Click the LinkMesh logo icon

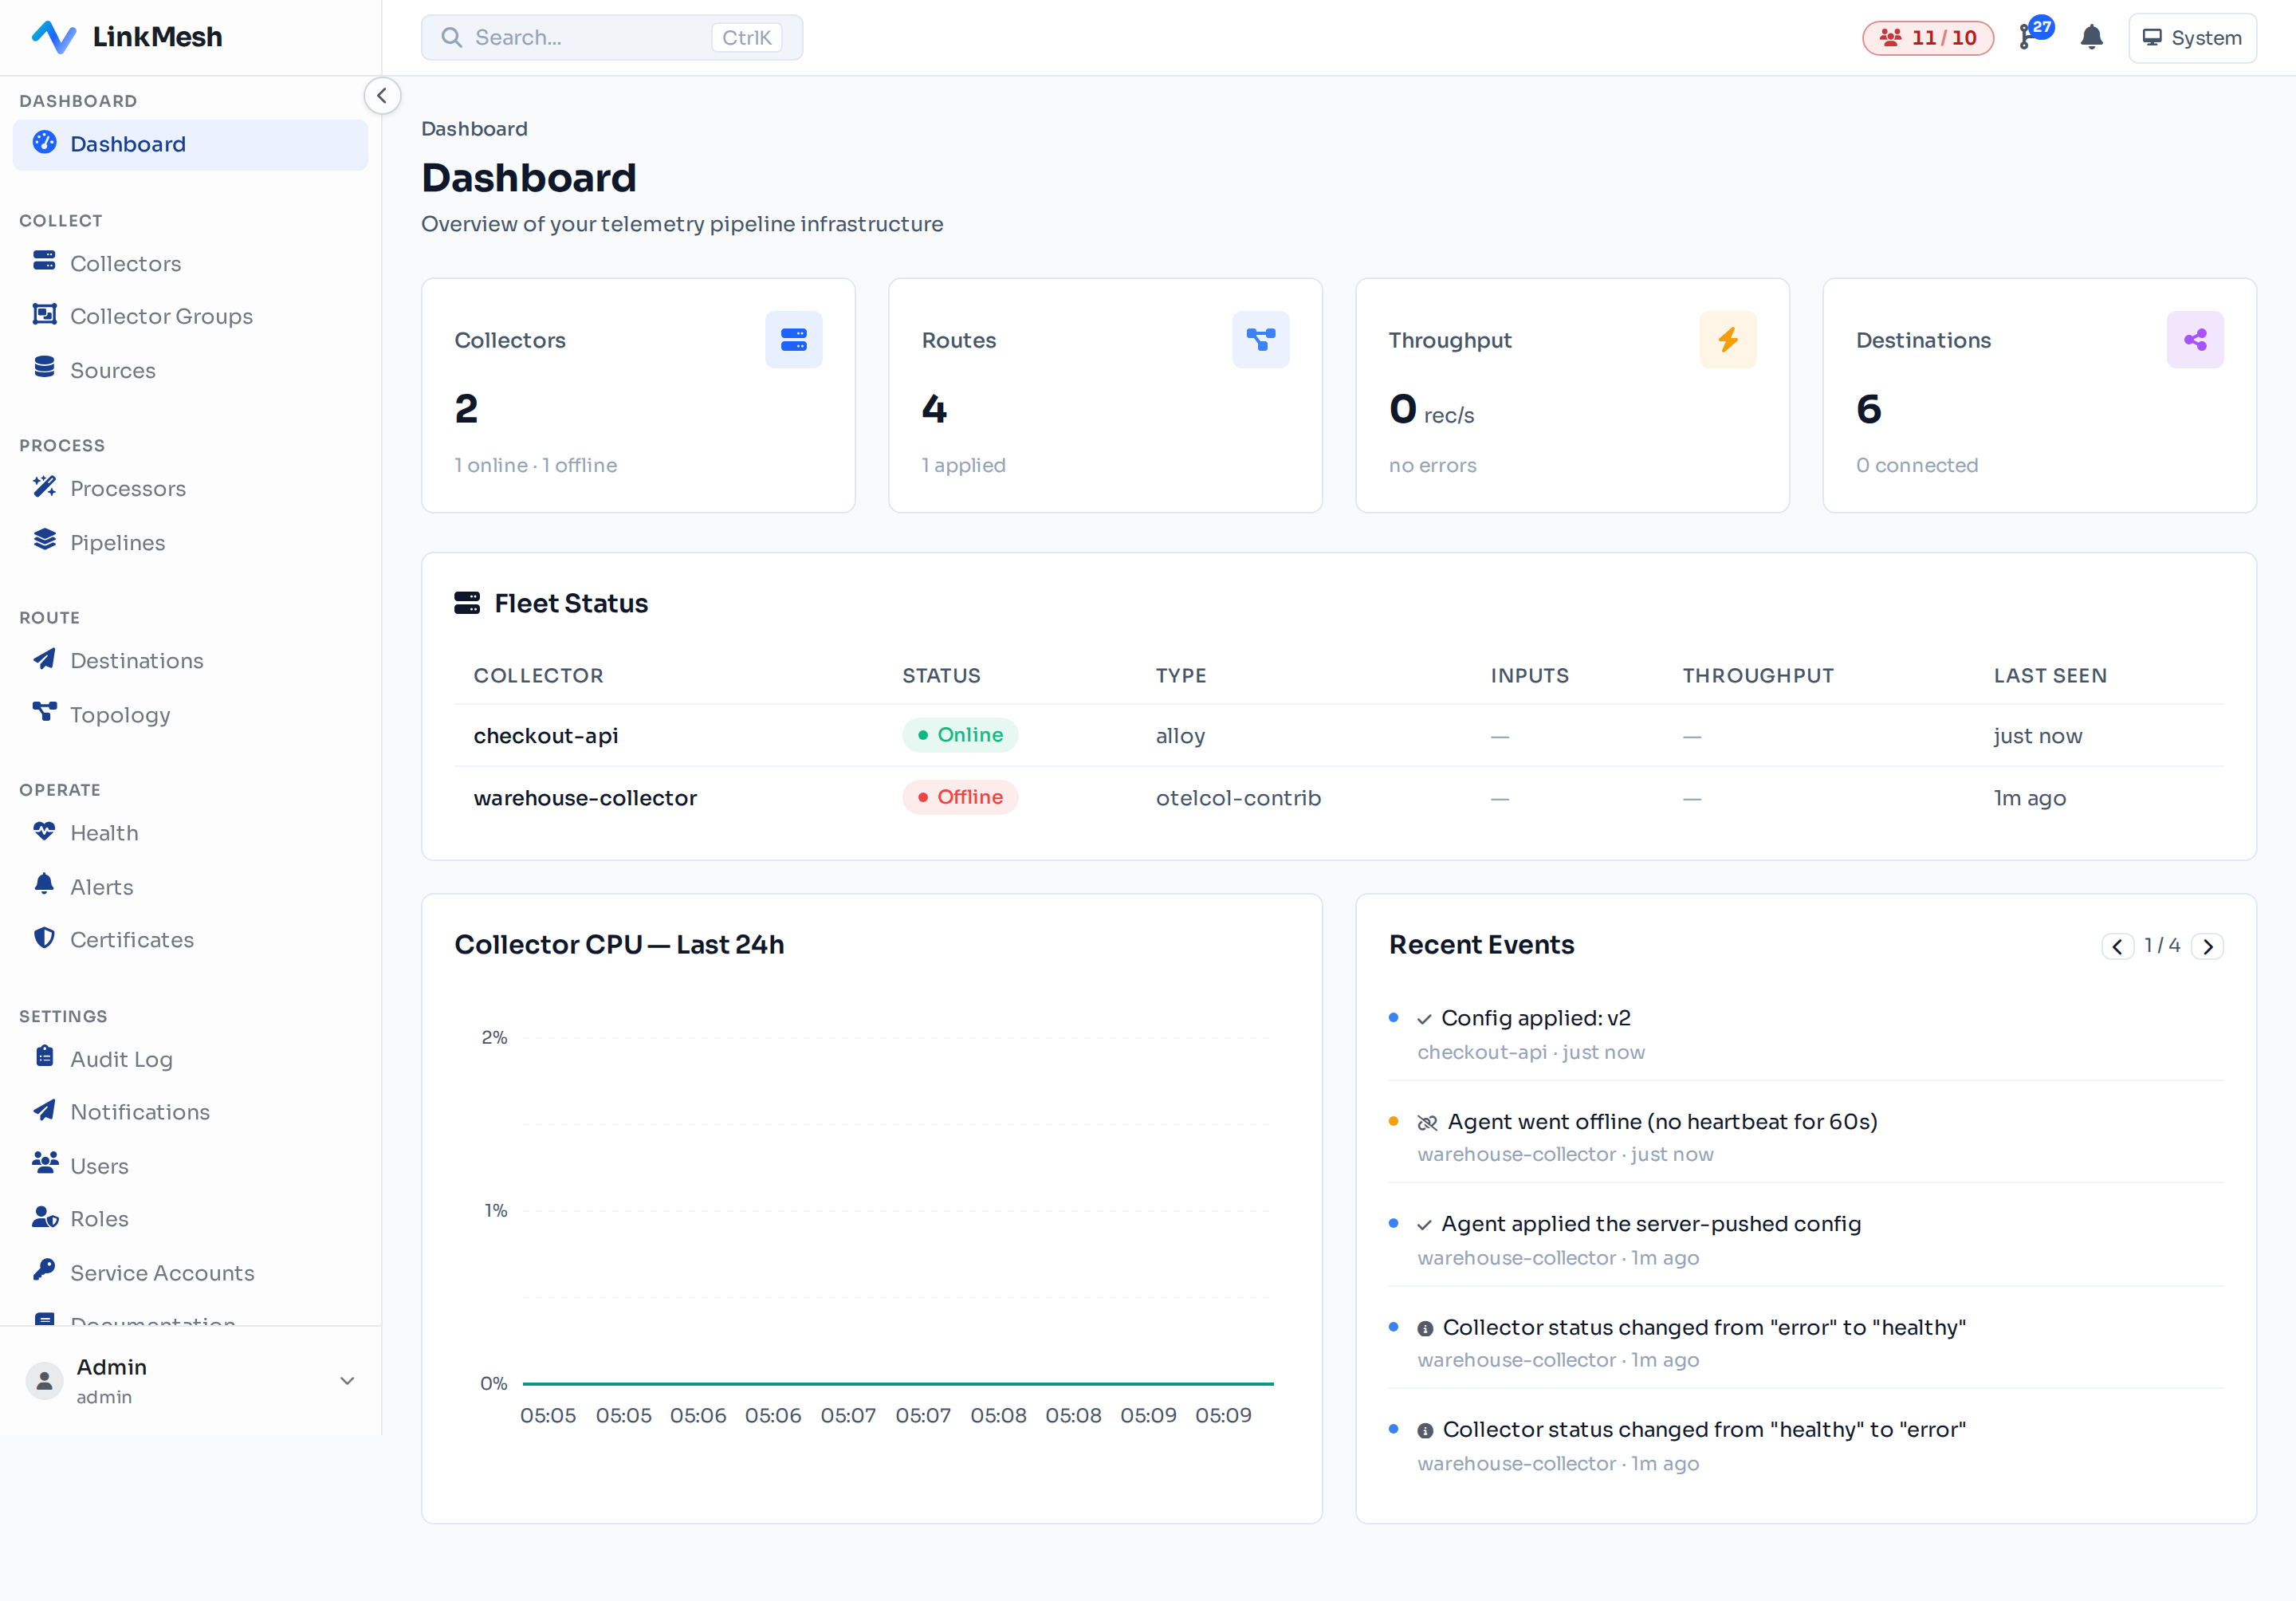tap(54, 37)
